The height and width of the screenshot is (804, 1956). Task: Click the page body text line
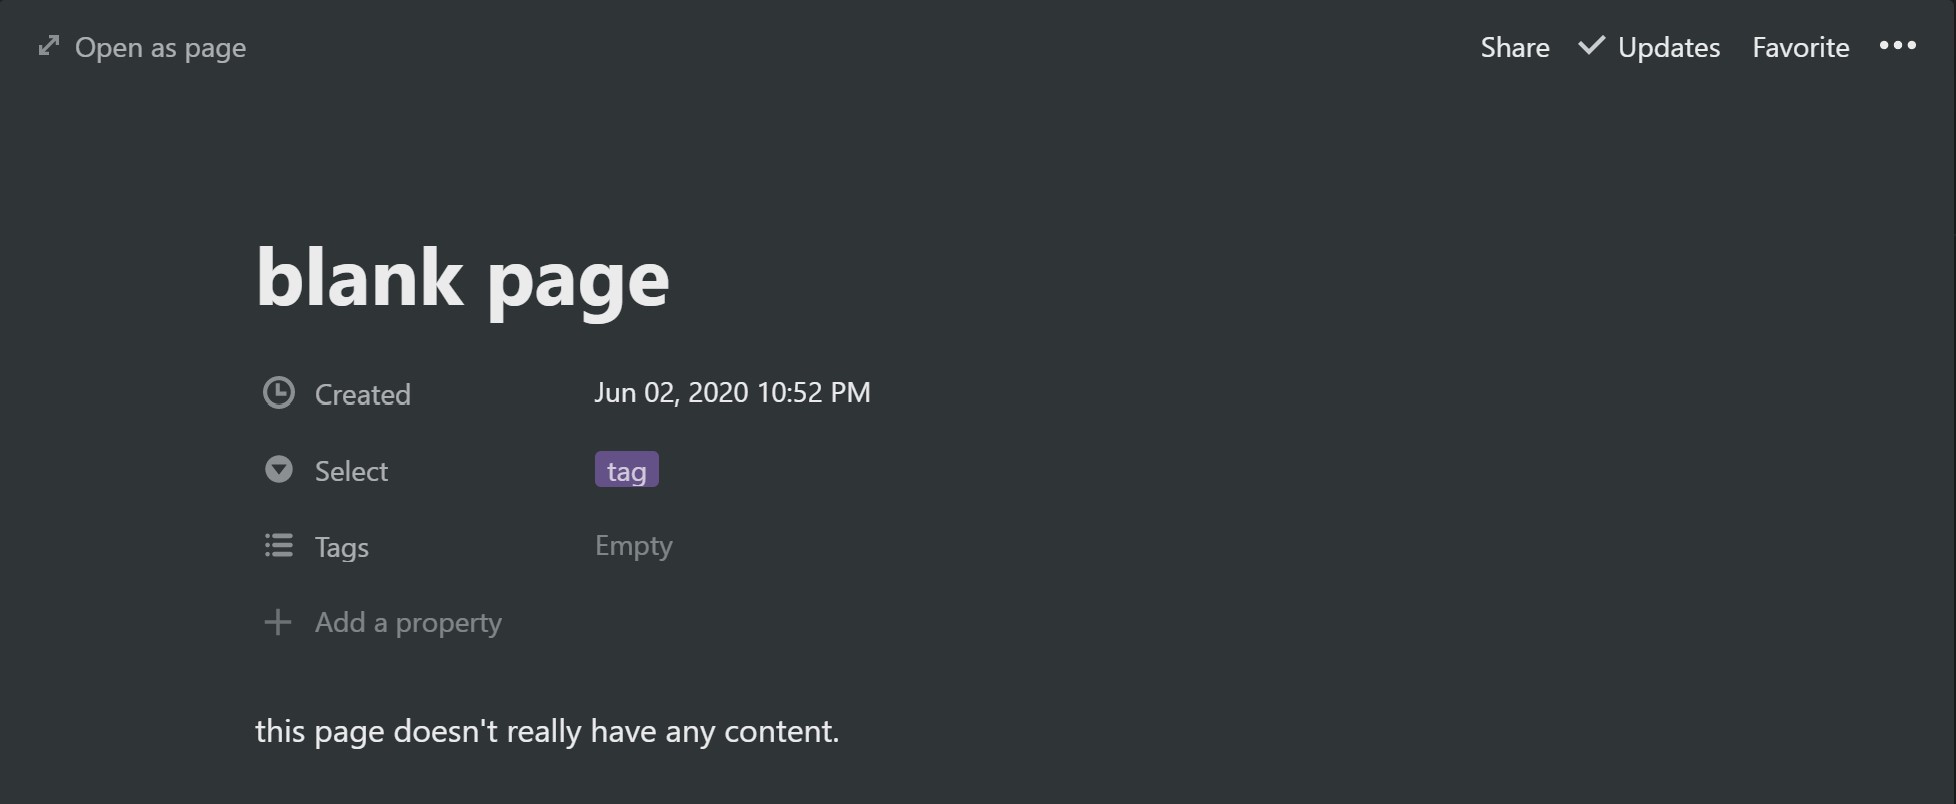(547, 731)
